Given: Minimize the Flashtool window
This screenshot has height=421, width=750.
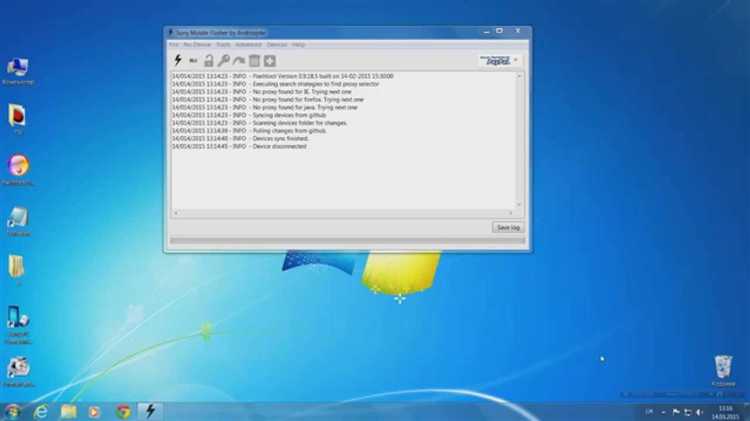Looking at the screenshot, I should pos(486,32).
